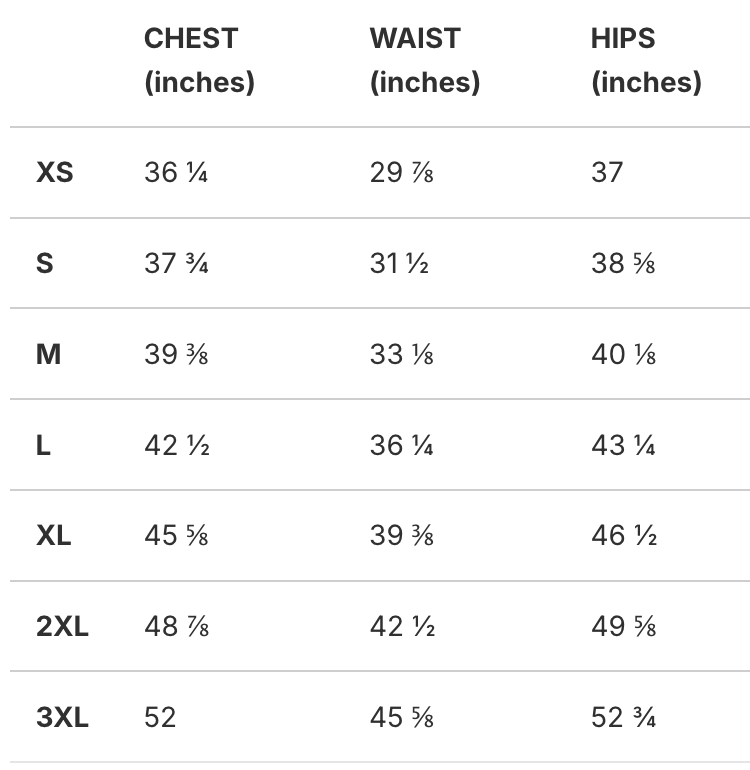
Task: Click the XS waist value 29 ⅞
Action: coord(401,173)
